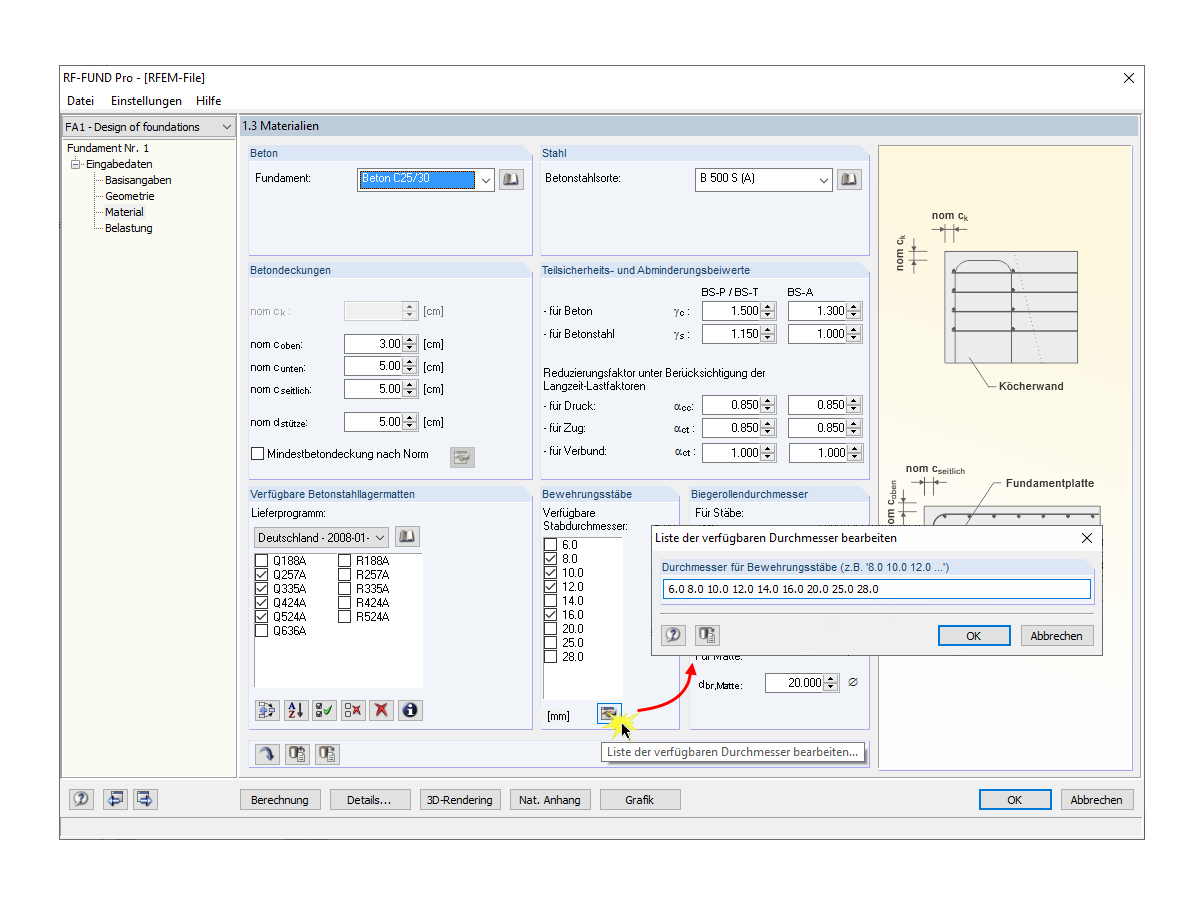Enable the 14.0 bar diameter
Viewport: 1200px width, 900px height.
(550, 601)
